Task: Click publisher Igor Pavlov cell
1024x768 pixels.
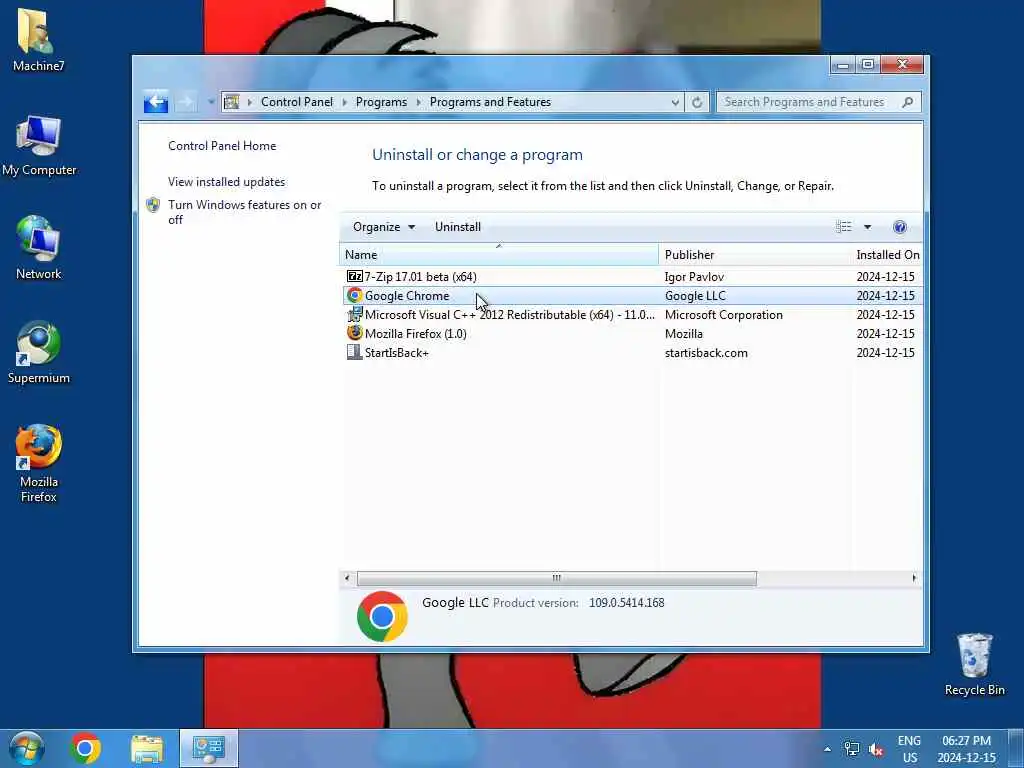Action: 694,277
